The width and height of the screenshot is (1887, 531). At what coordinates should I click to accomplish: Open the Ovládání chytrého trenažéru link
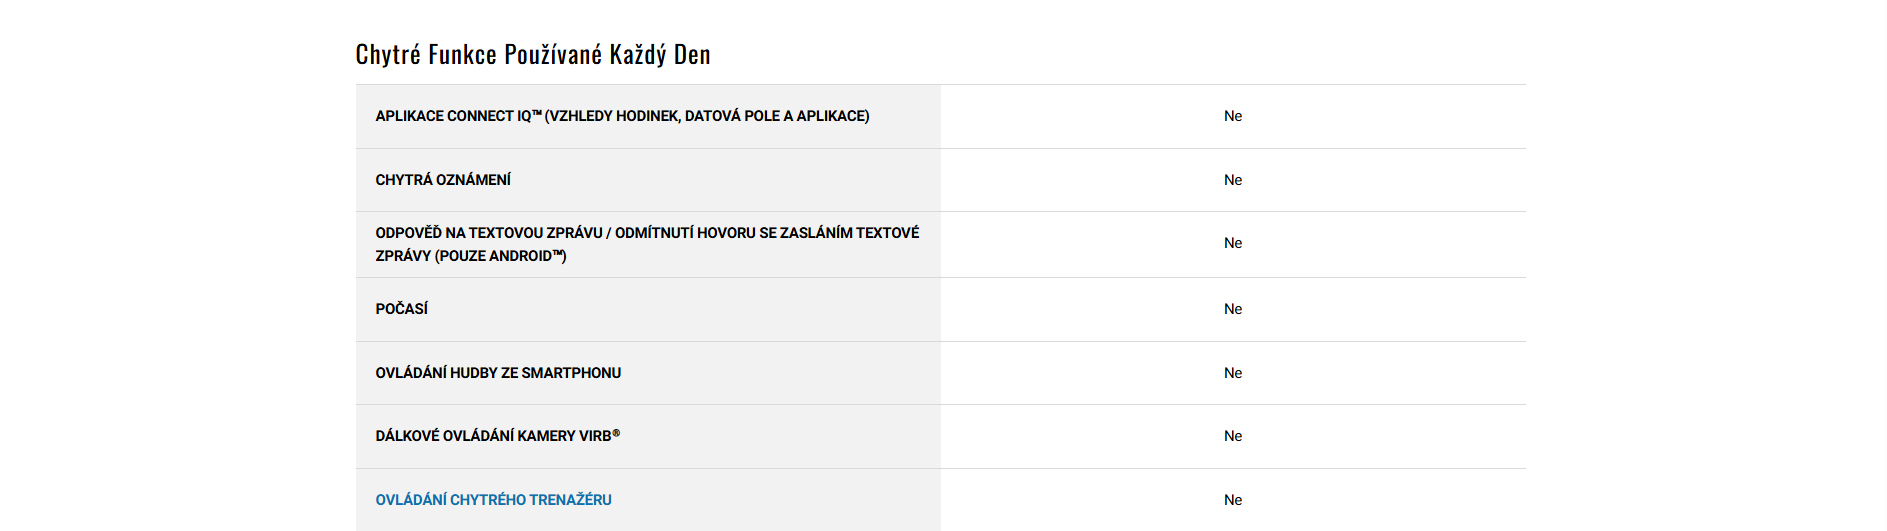(493, 500)
